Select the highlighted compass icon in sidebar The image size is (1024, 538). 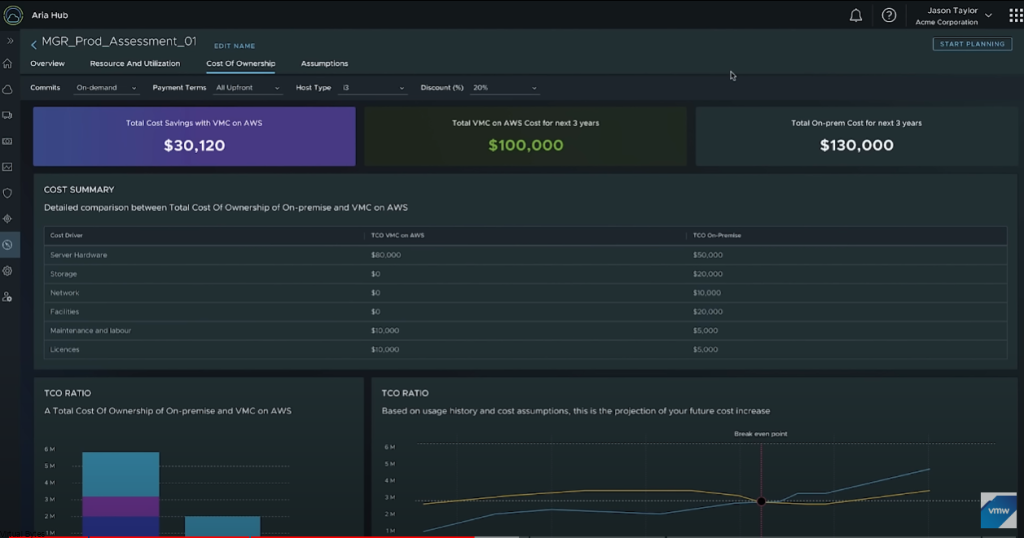click(x=8, y=245)
